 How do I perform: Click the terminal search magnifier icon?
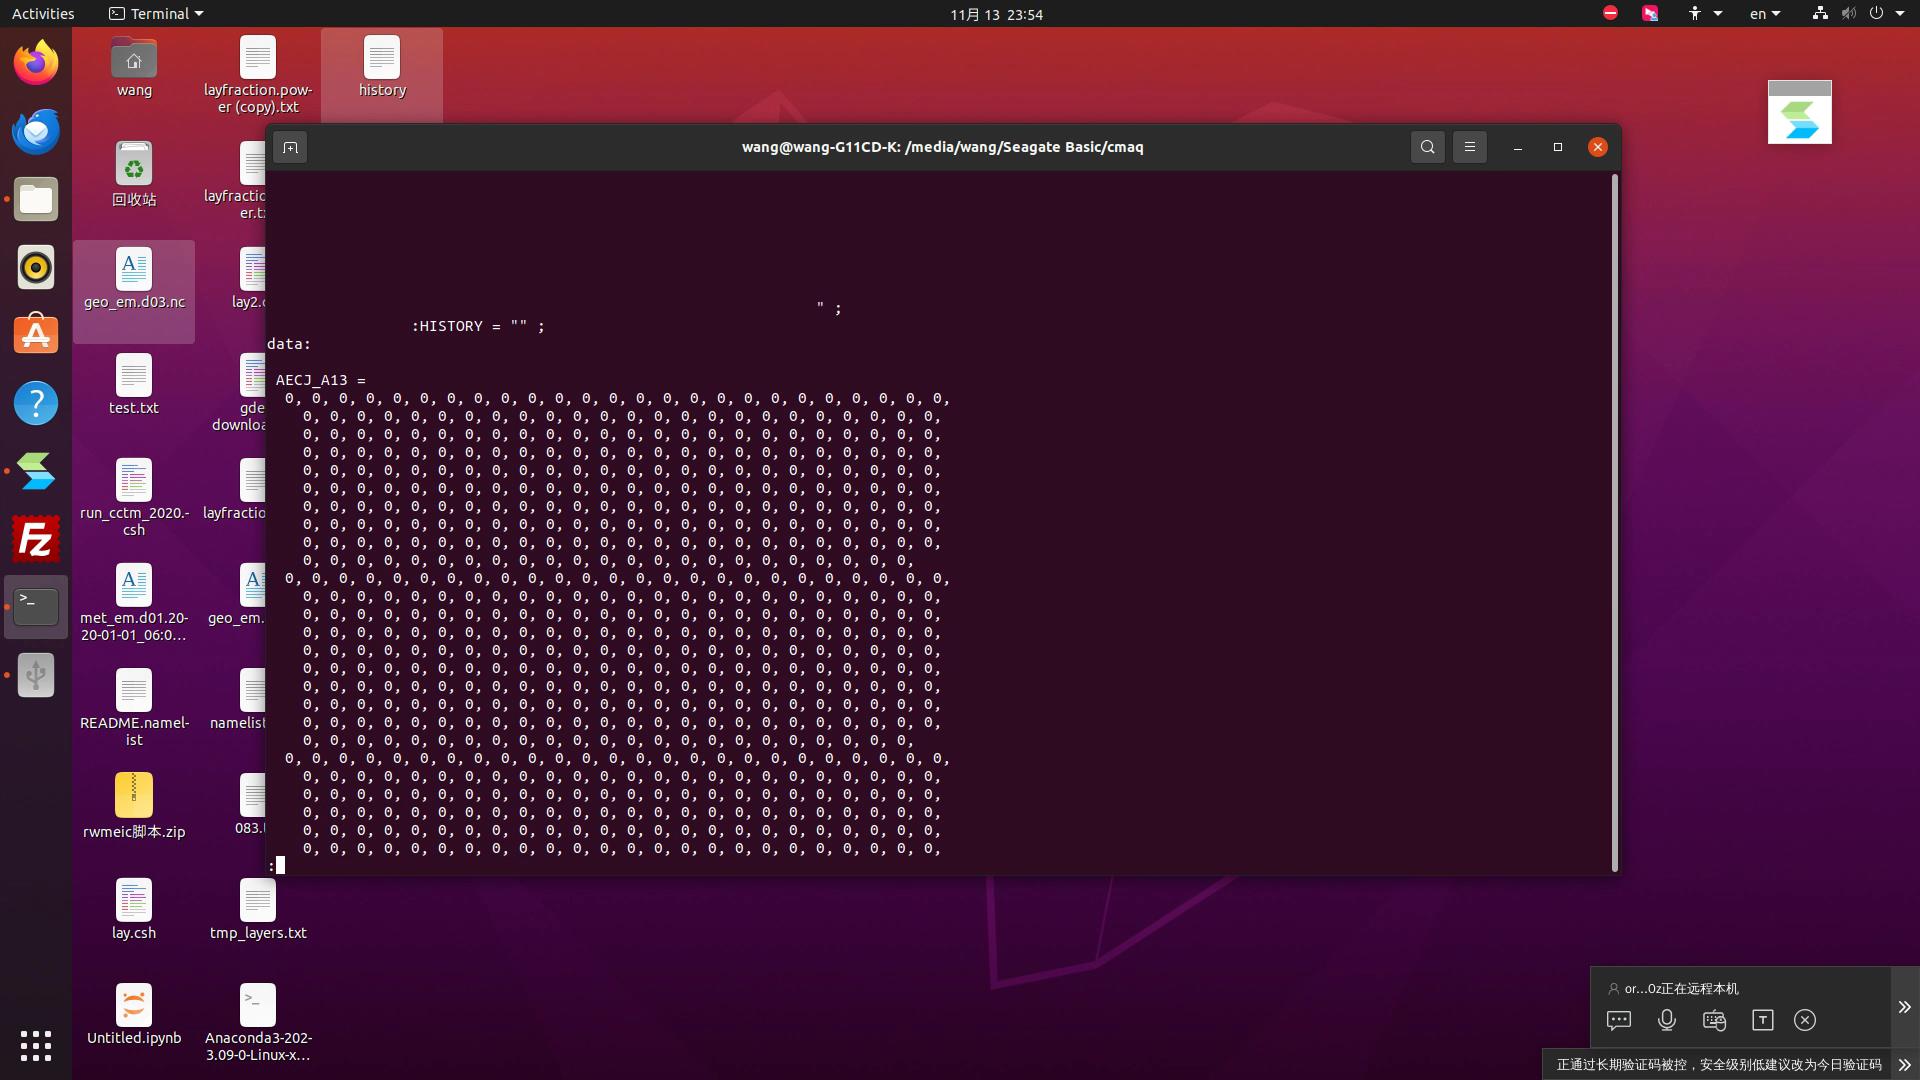coord(1427,147)
